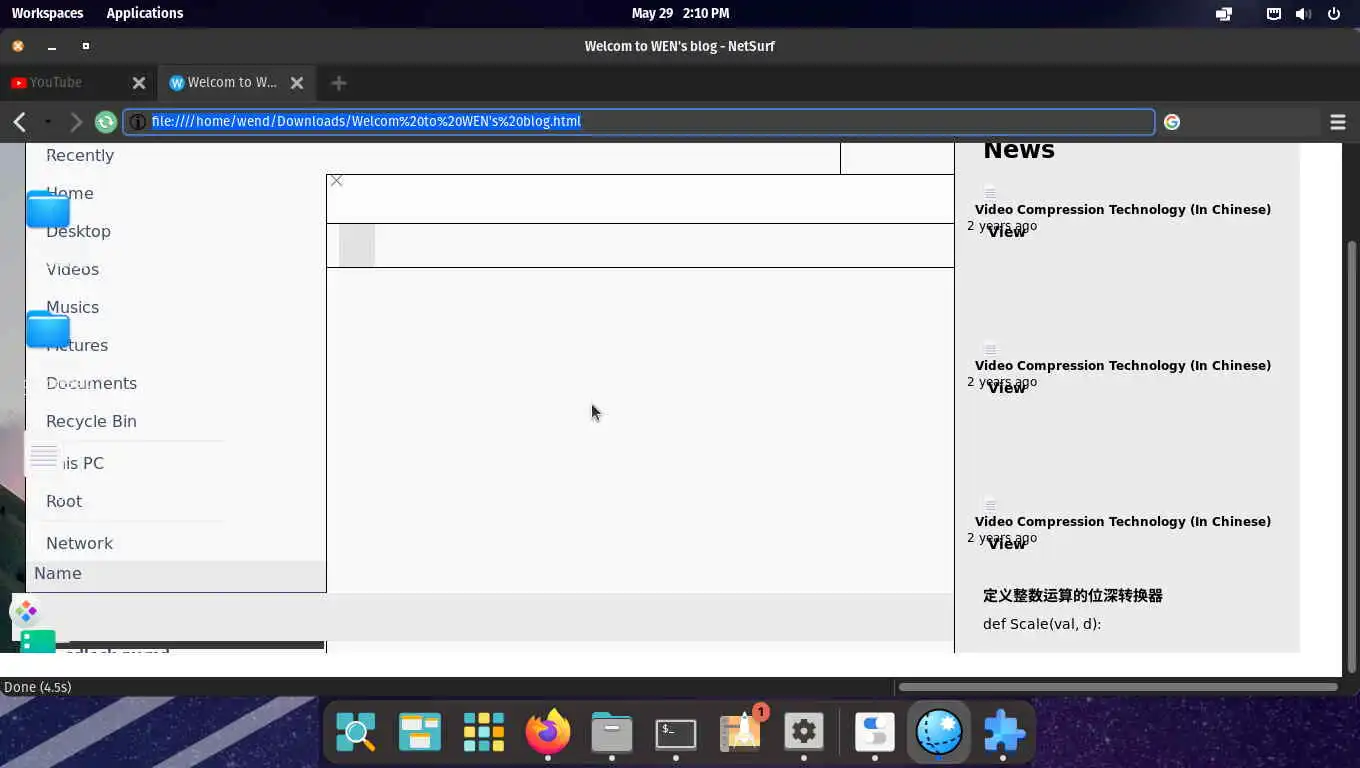Click the horizontal scrollbar at bottom
The image size is (1360, 768).
(x=1117, y=687)
